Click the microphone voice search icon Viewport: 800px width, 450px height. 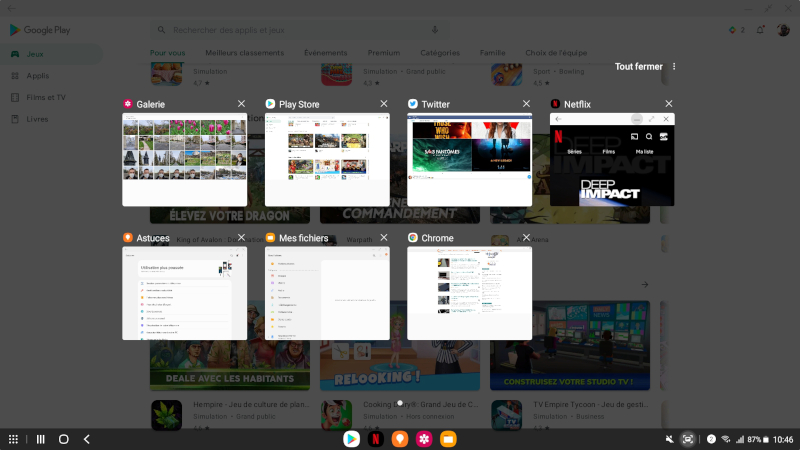[435, 30]
